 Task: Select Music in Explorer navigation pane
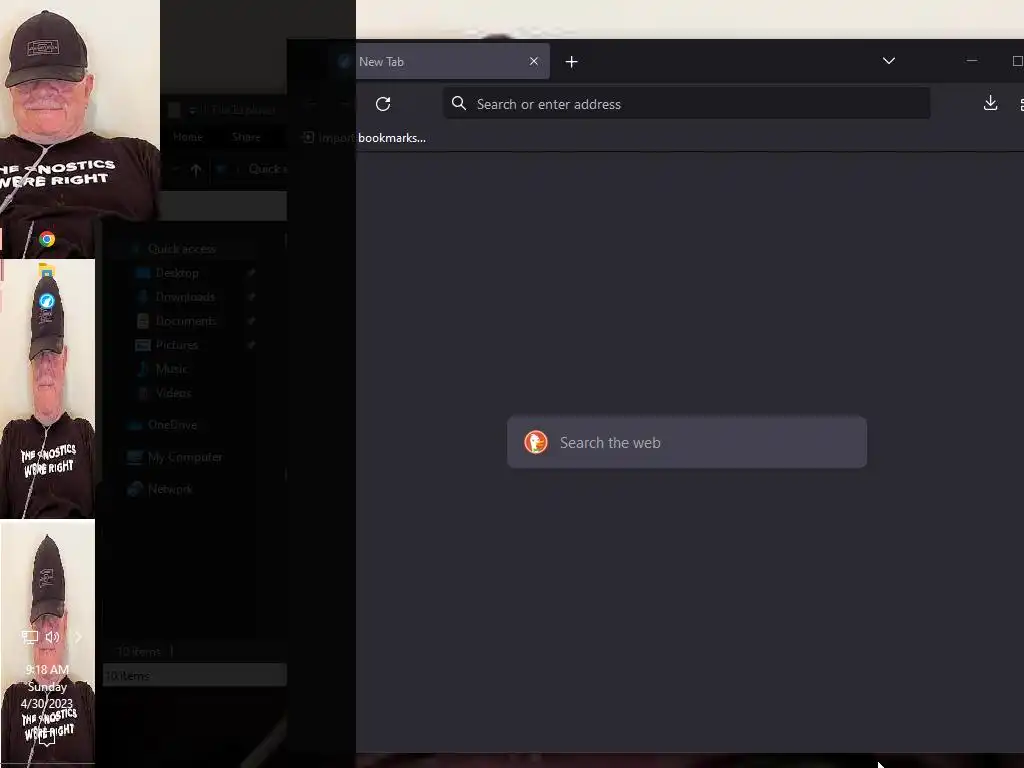pos(171,369)
